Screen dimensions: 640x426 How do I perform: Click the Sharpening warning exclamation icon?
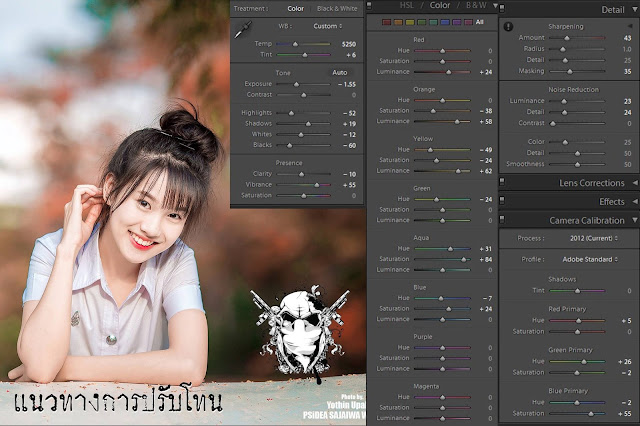pyautogui.click(x=508, y=27)
